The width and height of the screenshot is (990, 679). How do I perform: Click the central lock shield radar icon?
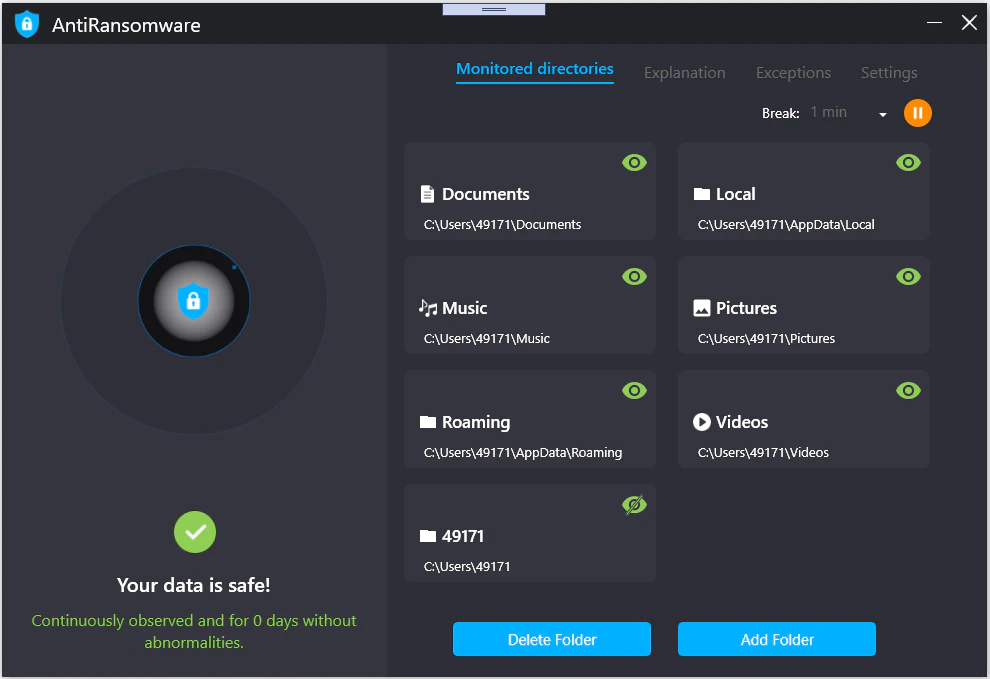click(193, 301)
